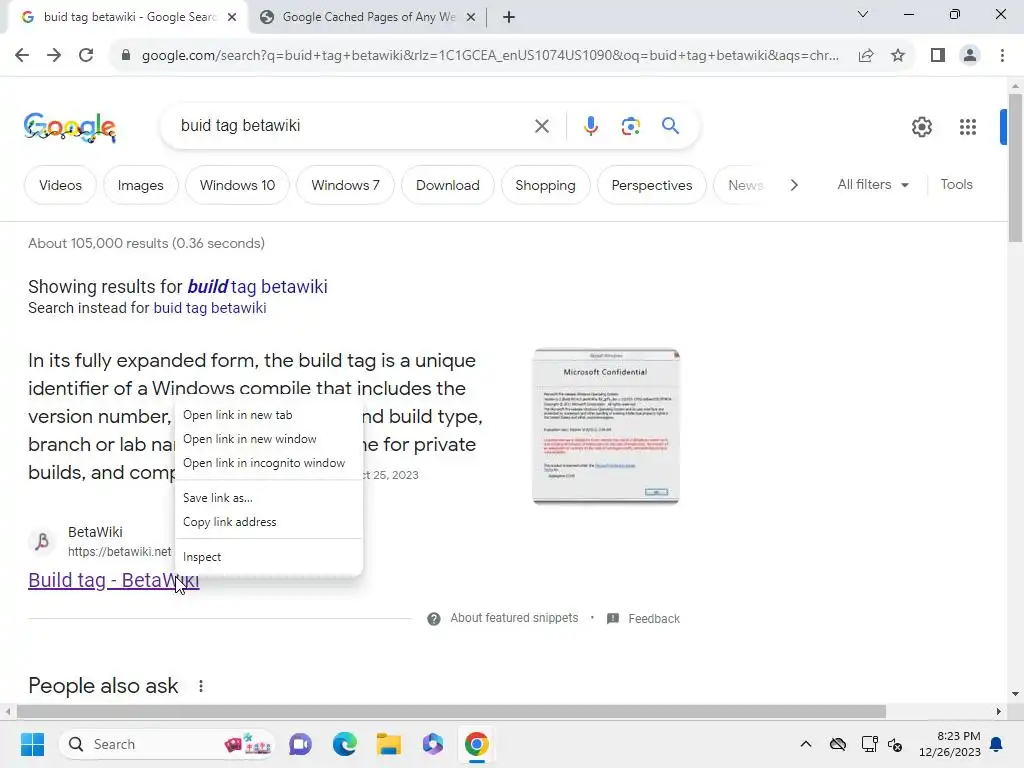
Task: Filter results by Shopping
Action: click(x=545, y=185)
